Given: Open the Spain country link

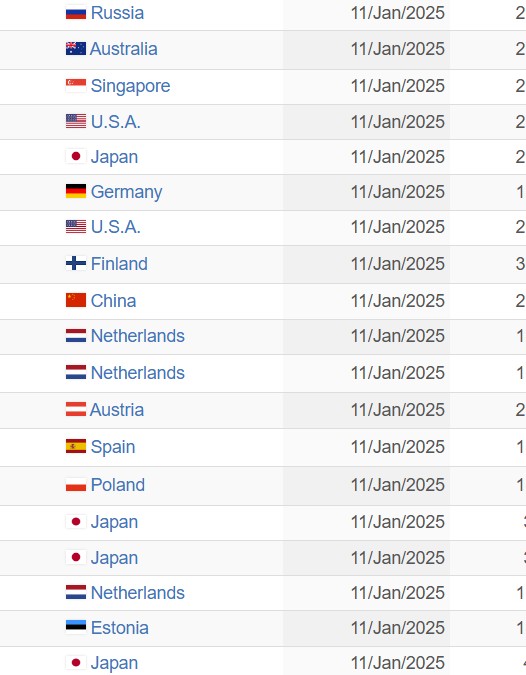Looking at the screenshot, I should click(x=113, y=447).
